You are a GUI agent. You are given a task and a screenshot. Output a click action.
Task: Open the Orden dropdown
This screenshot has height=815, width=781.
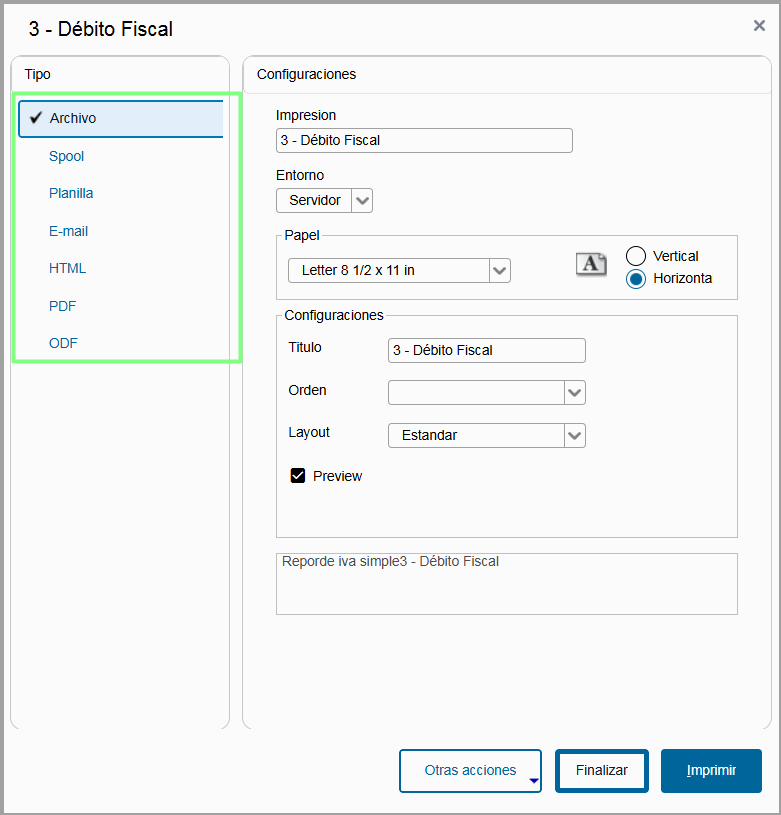(x=574, y=393)
